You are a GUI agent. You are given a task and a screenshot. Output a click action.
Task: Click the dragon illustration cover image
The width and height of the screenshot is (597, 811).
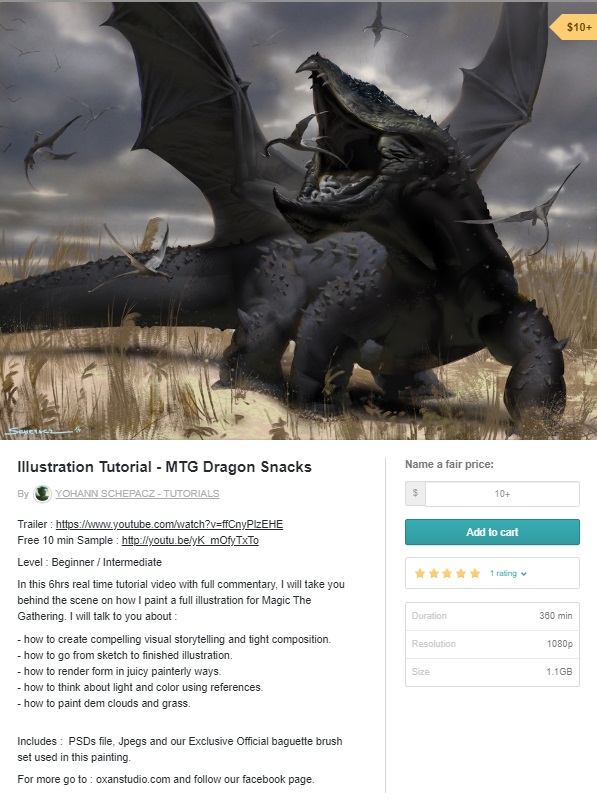[298, 220]
